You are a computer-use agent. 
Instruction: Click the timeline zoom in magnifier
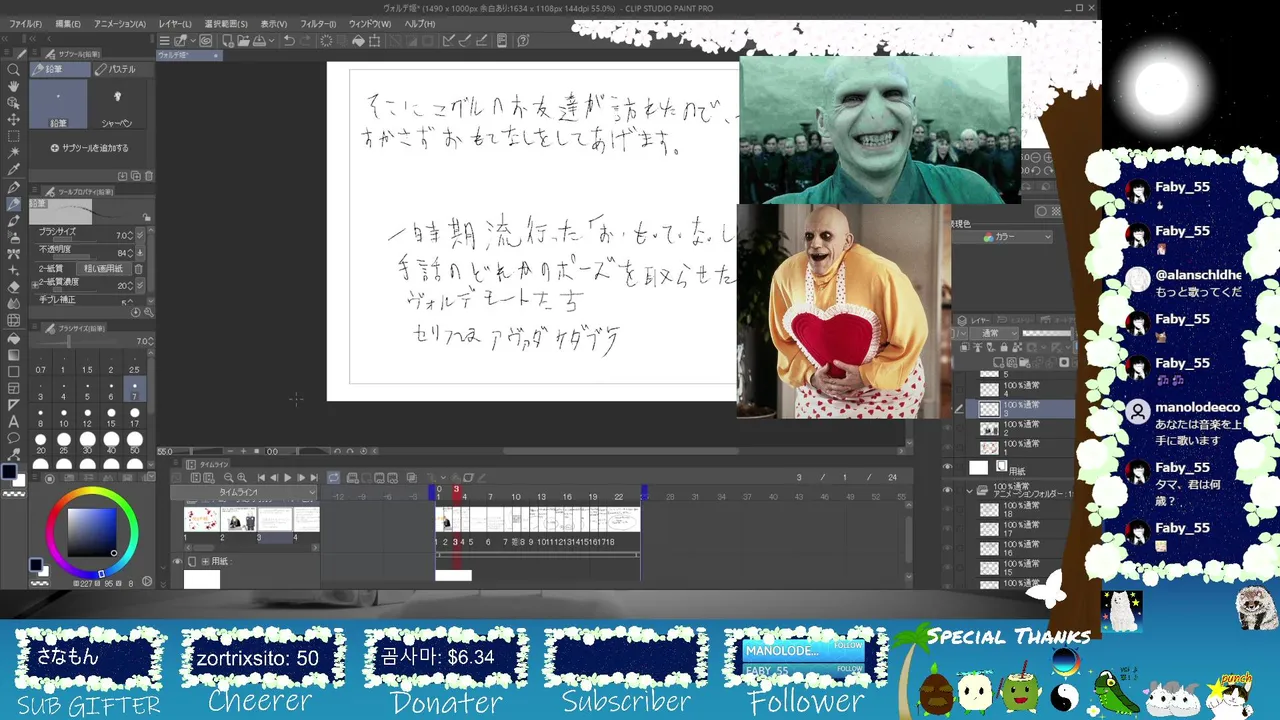click(x=242, y=478)
